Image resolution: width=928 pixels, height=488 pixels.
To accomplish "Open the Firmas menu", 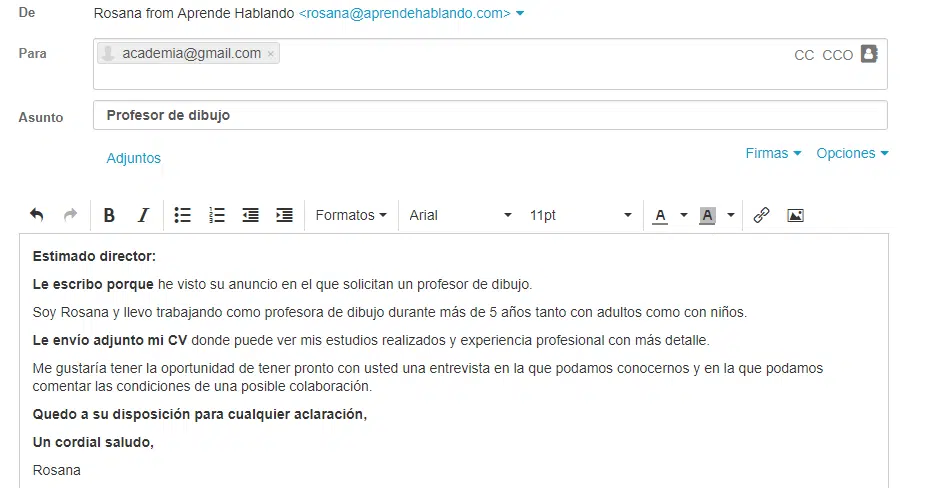I will coord(773,153).
